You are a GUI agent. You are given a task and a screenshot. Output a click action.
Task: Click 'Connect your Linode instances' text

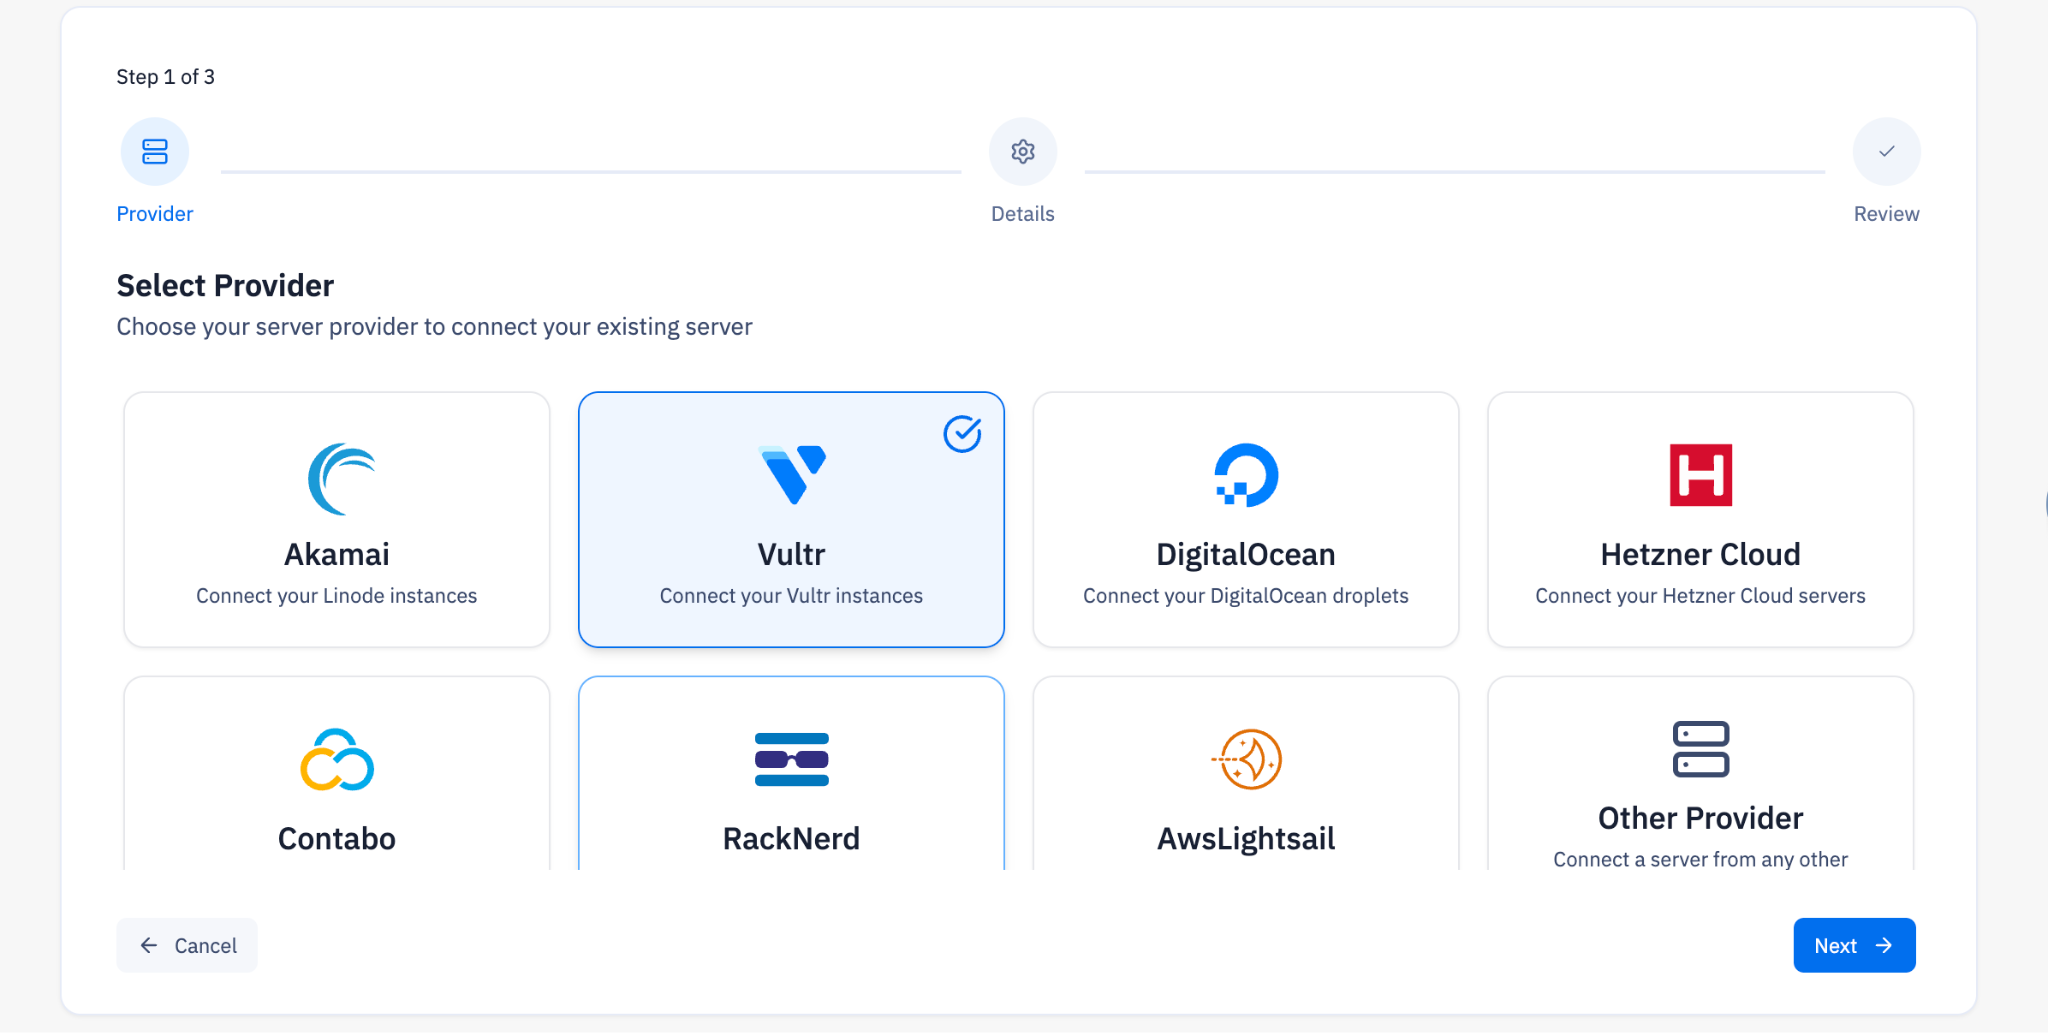pos(337,596)
